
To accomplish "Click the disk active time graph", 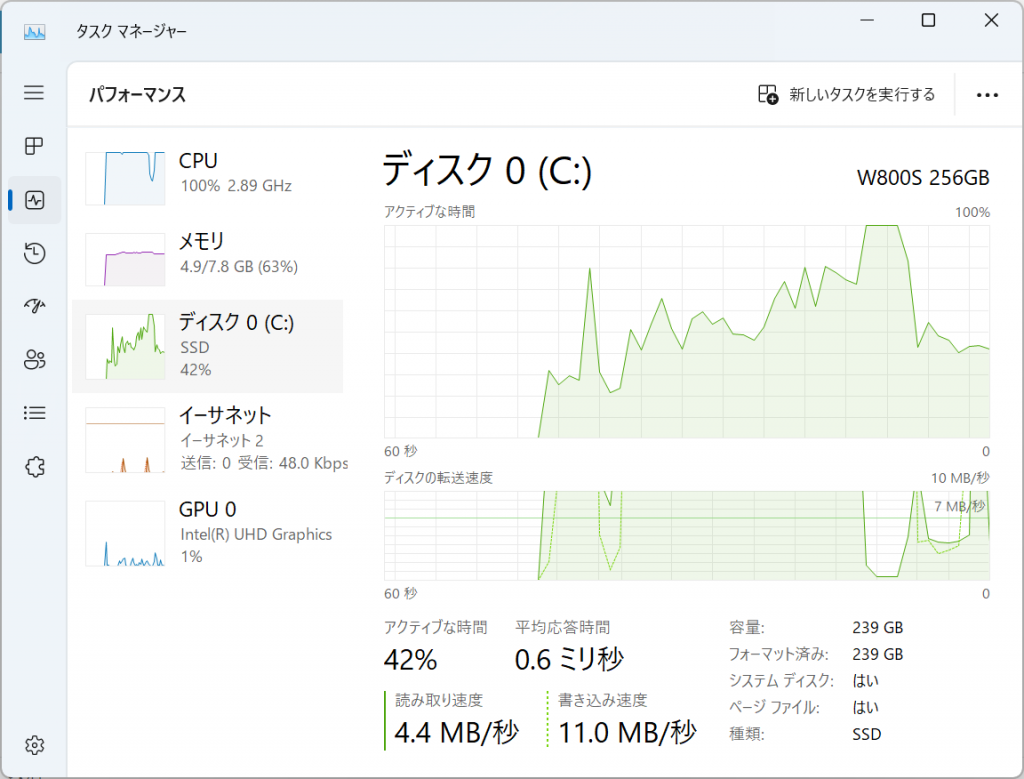I will pos(687,332).
